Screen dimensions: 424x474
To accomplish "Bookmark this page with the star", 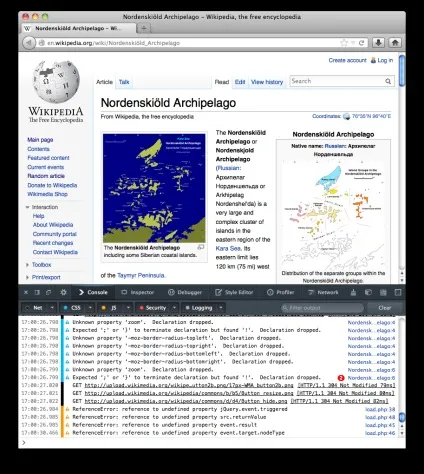I will pyautogui.click(x=344, y=43).
